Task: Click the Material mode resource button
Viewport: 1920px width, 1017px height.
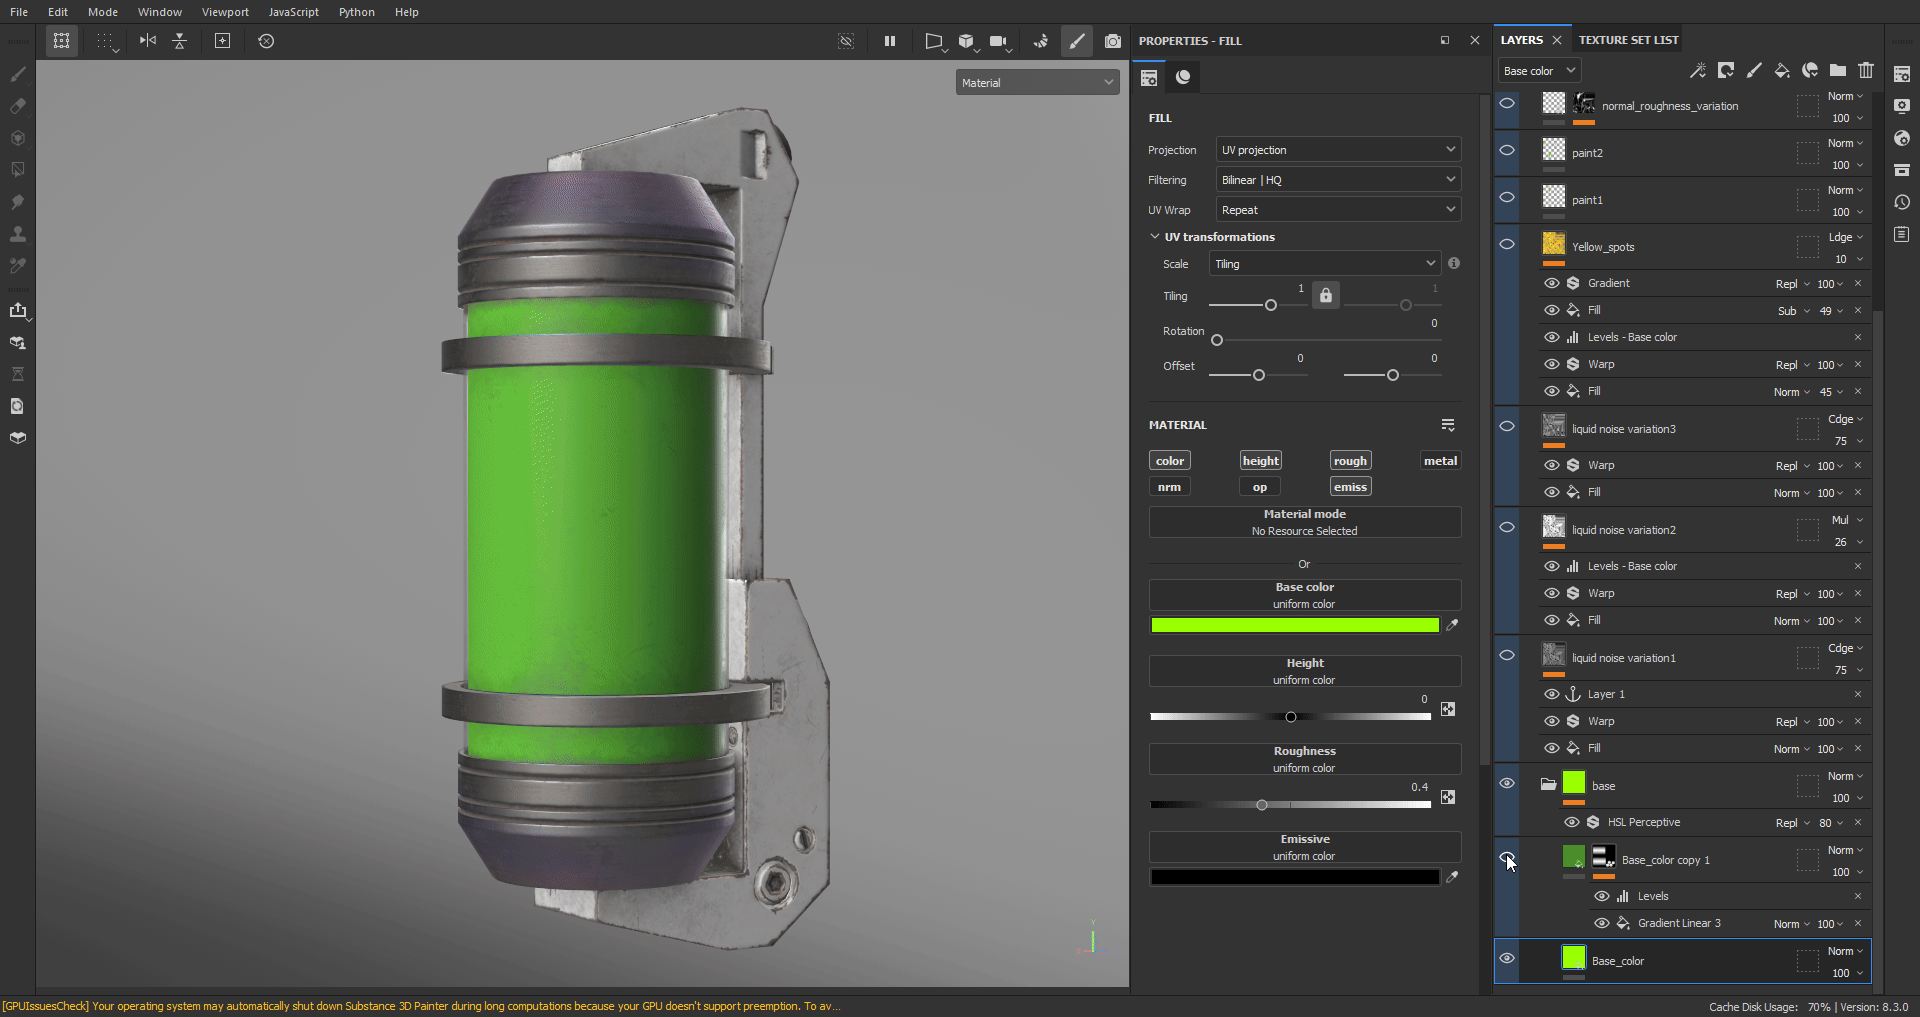Action: click(x=1304, y=522)
